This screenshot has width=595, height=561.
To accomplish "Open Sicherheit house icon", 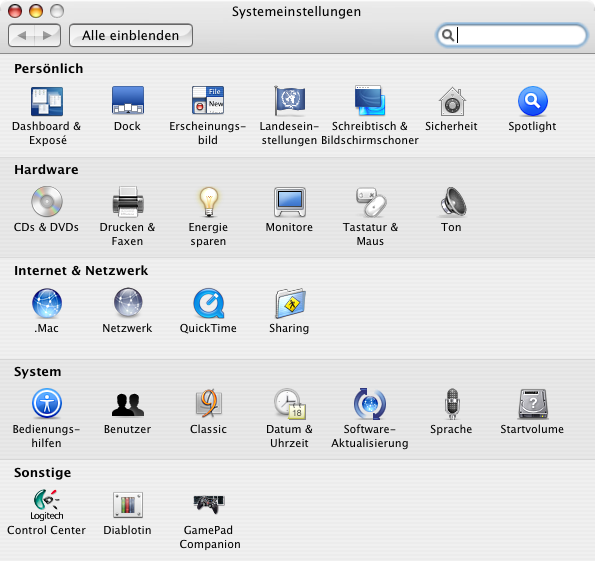I will pyautogui.click(x=452, y=101).
